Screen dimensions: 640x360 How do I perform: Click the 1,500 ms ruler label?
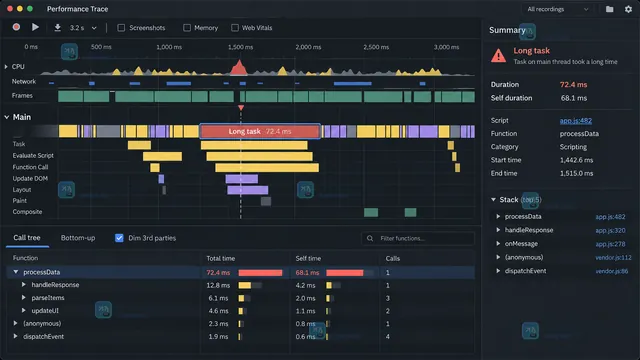[x=240, y=47]
